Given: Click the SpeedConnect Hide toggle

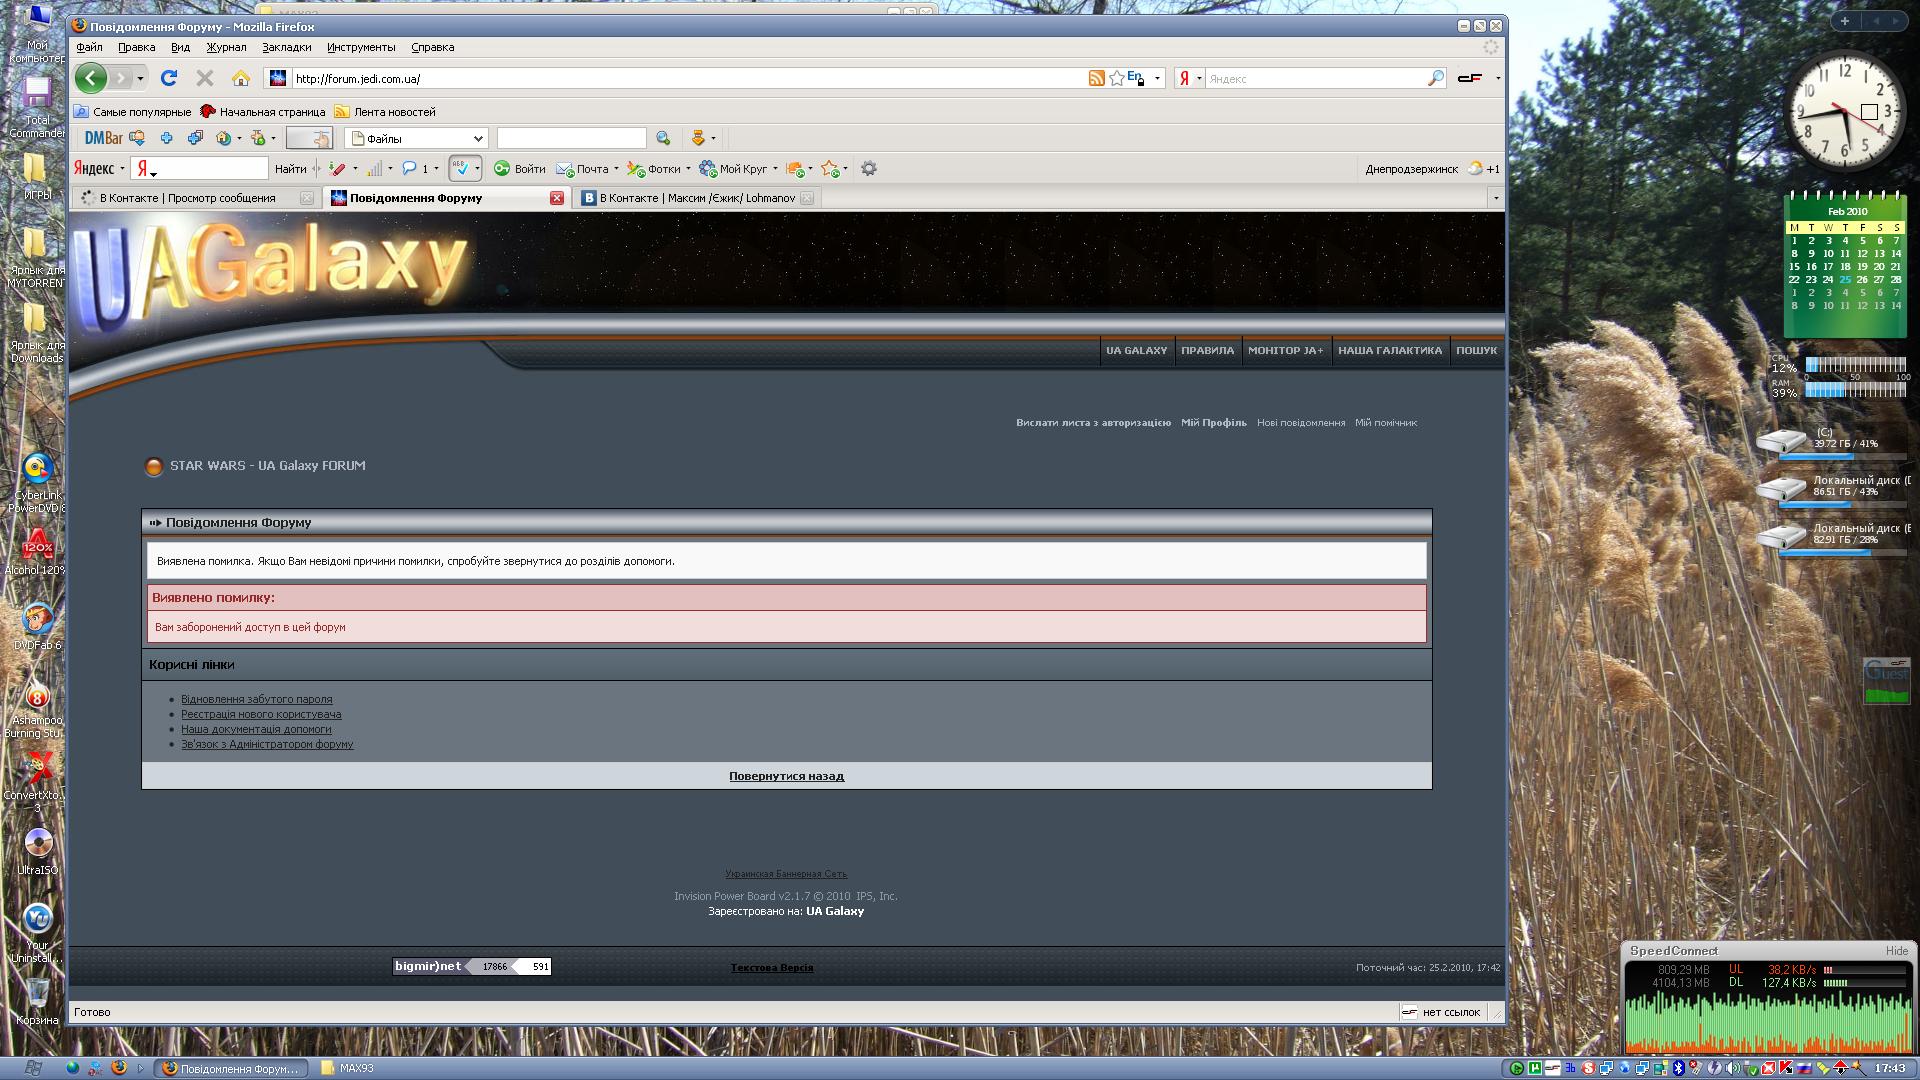Looking at the screenshot, I should tap(1896, 951).
